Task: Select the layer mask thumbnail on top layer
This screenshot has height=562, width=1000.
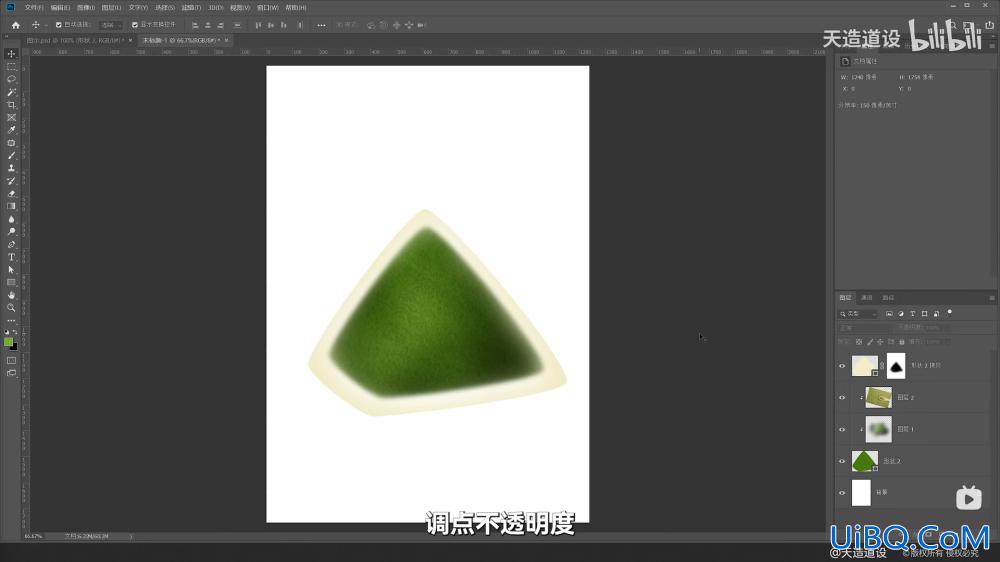Action: pyautogui.click(x=895, y=366)
